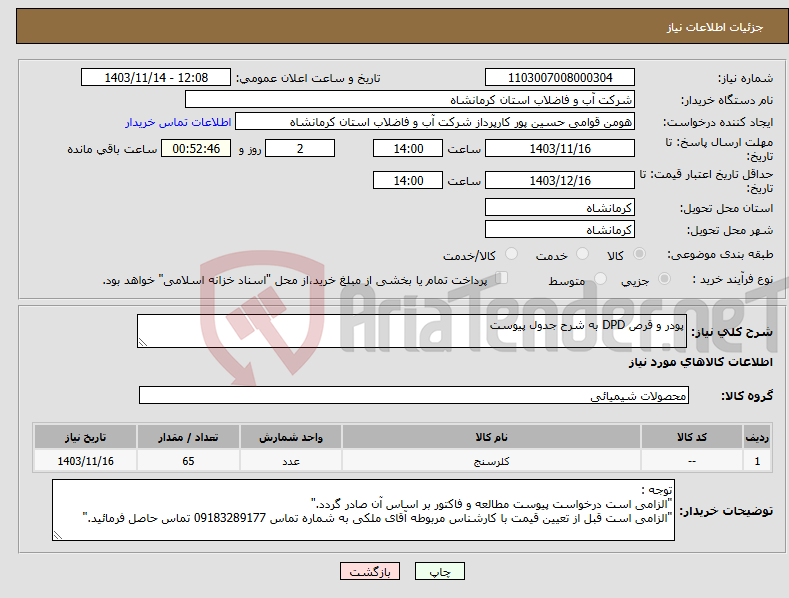Click the گروه کالا field محصولات شیمیائی
789x598 pixels.
[x=414, y=396]
